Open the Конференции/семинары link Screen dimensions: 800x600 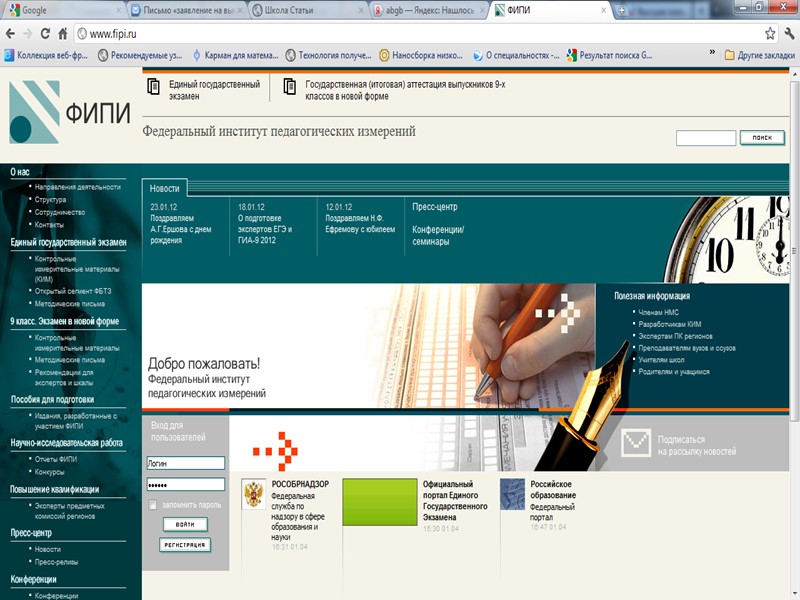click(x=438, y=235)
